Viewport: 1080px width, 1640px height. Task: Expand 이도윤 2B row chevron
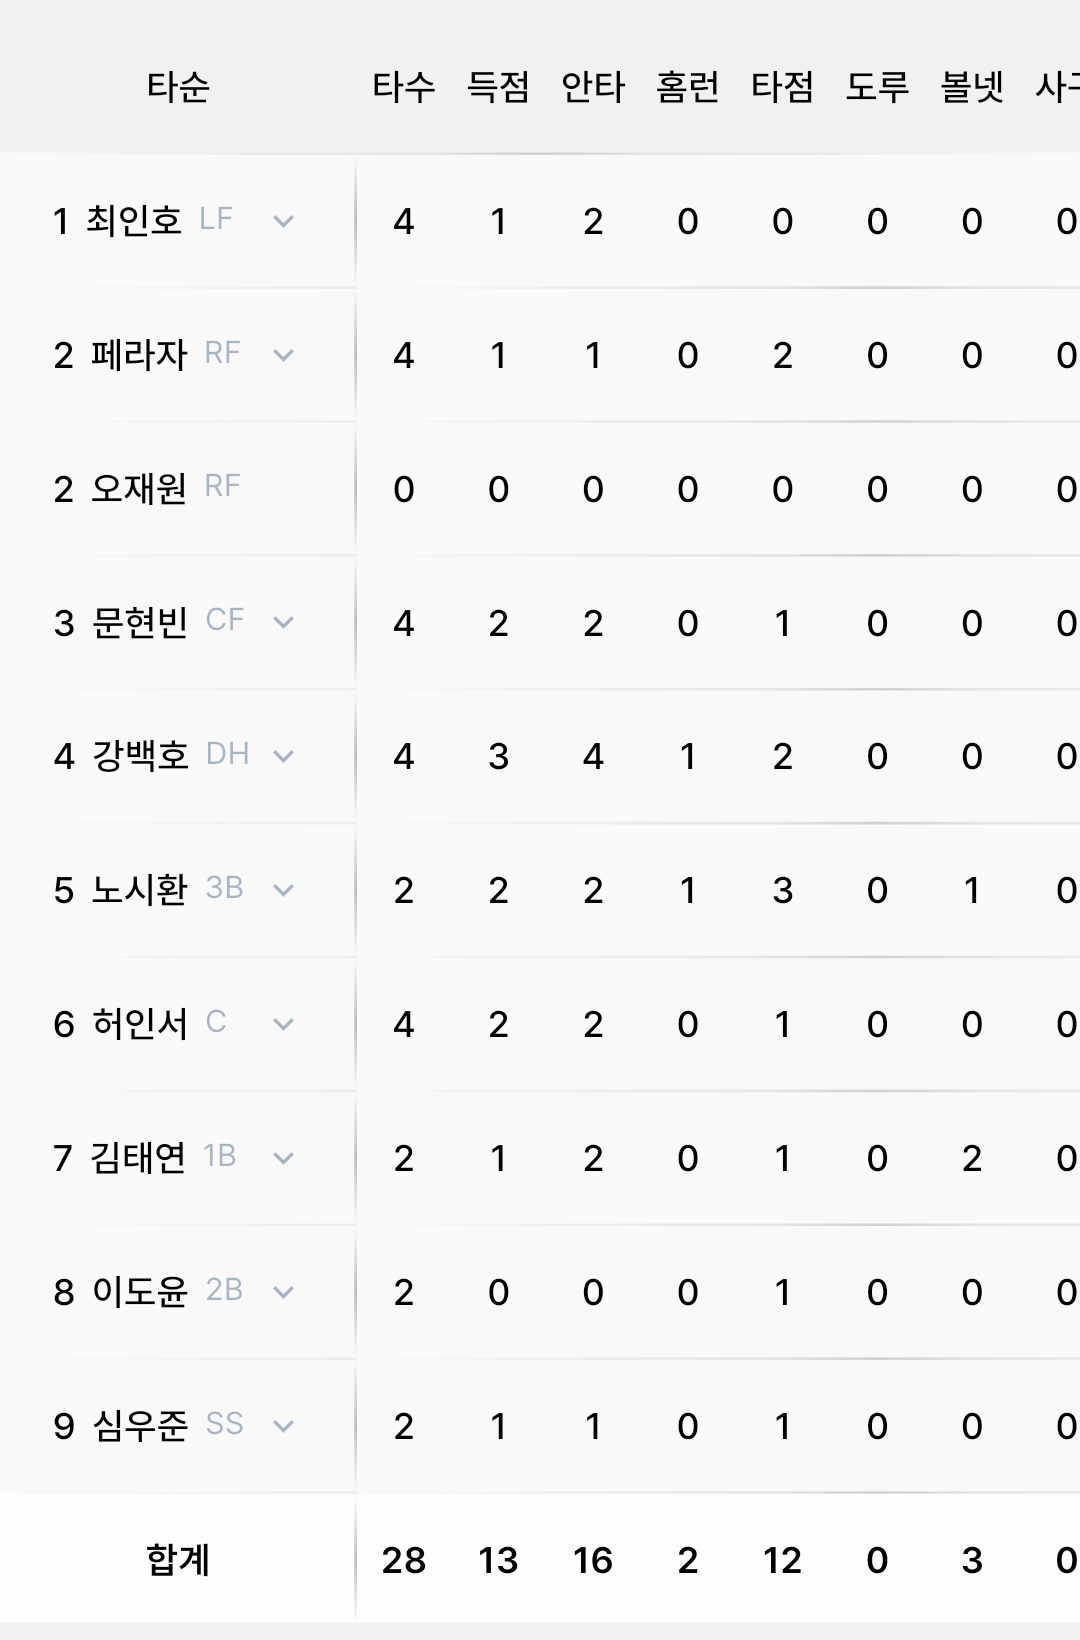[x=284, y=1292]
